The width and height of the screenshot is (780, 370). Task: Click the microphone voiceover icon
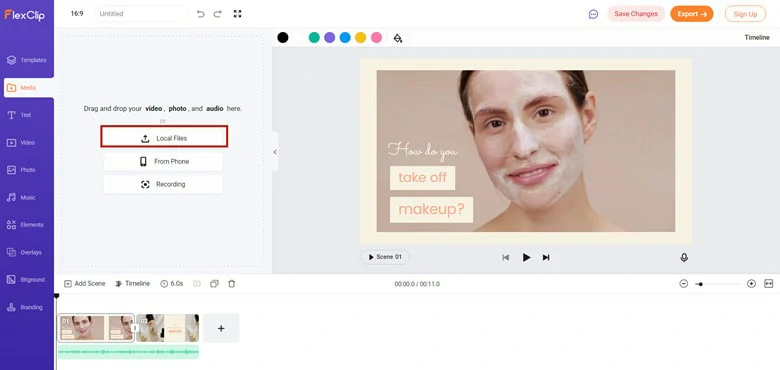pyautogui.click(x=684, y=257)
